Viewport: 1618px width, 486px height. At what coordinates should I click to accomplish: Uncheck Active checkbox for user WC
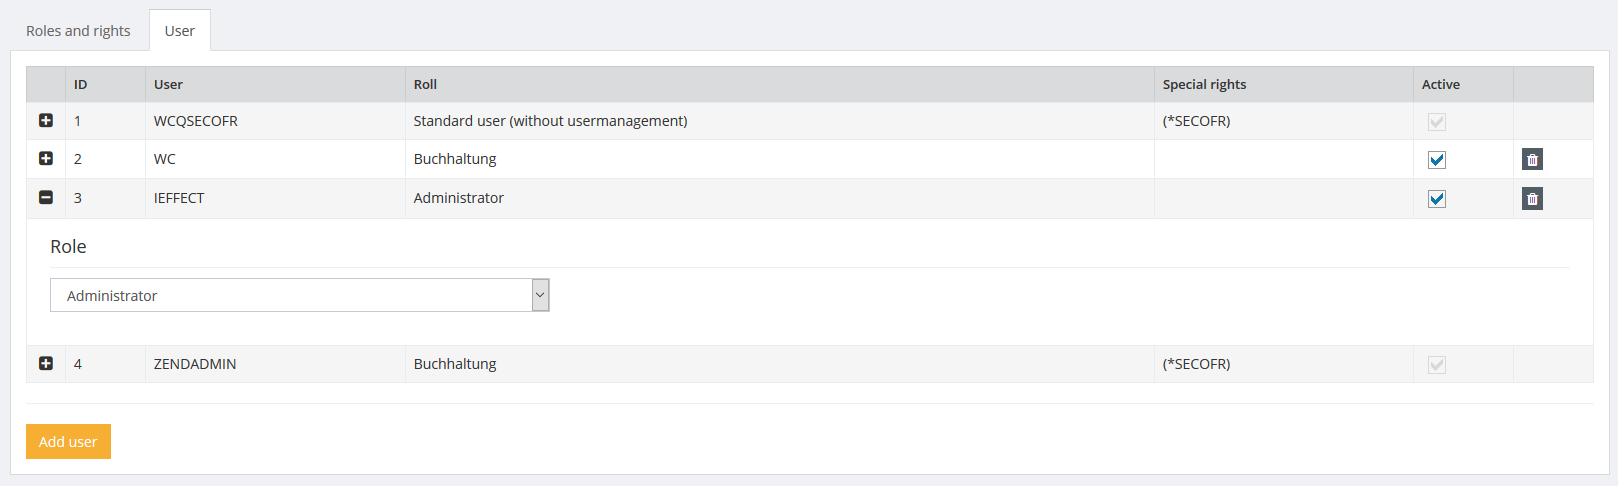coord(1437,160)
